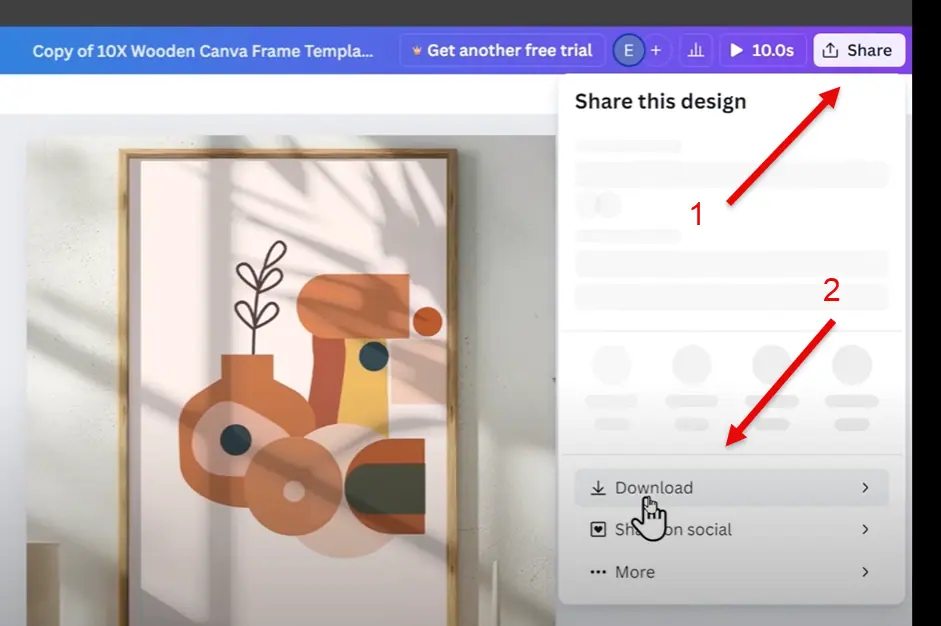Click the download arrow icon
The image size is (941, 626).
pos(598,488)
